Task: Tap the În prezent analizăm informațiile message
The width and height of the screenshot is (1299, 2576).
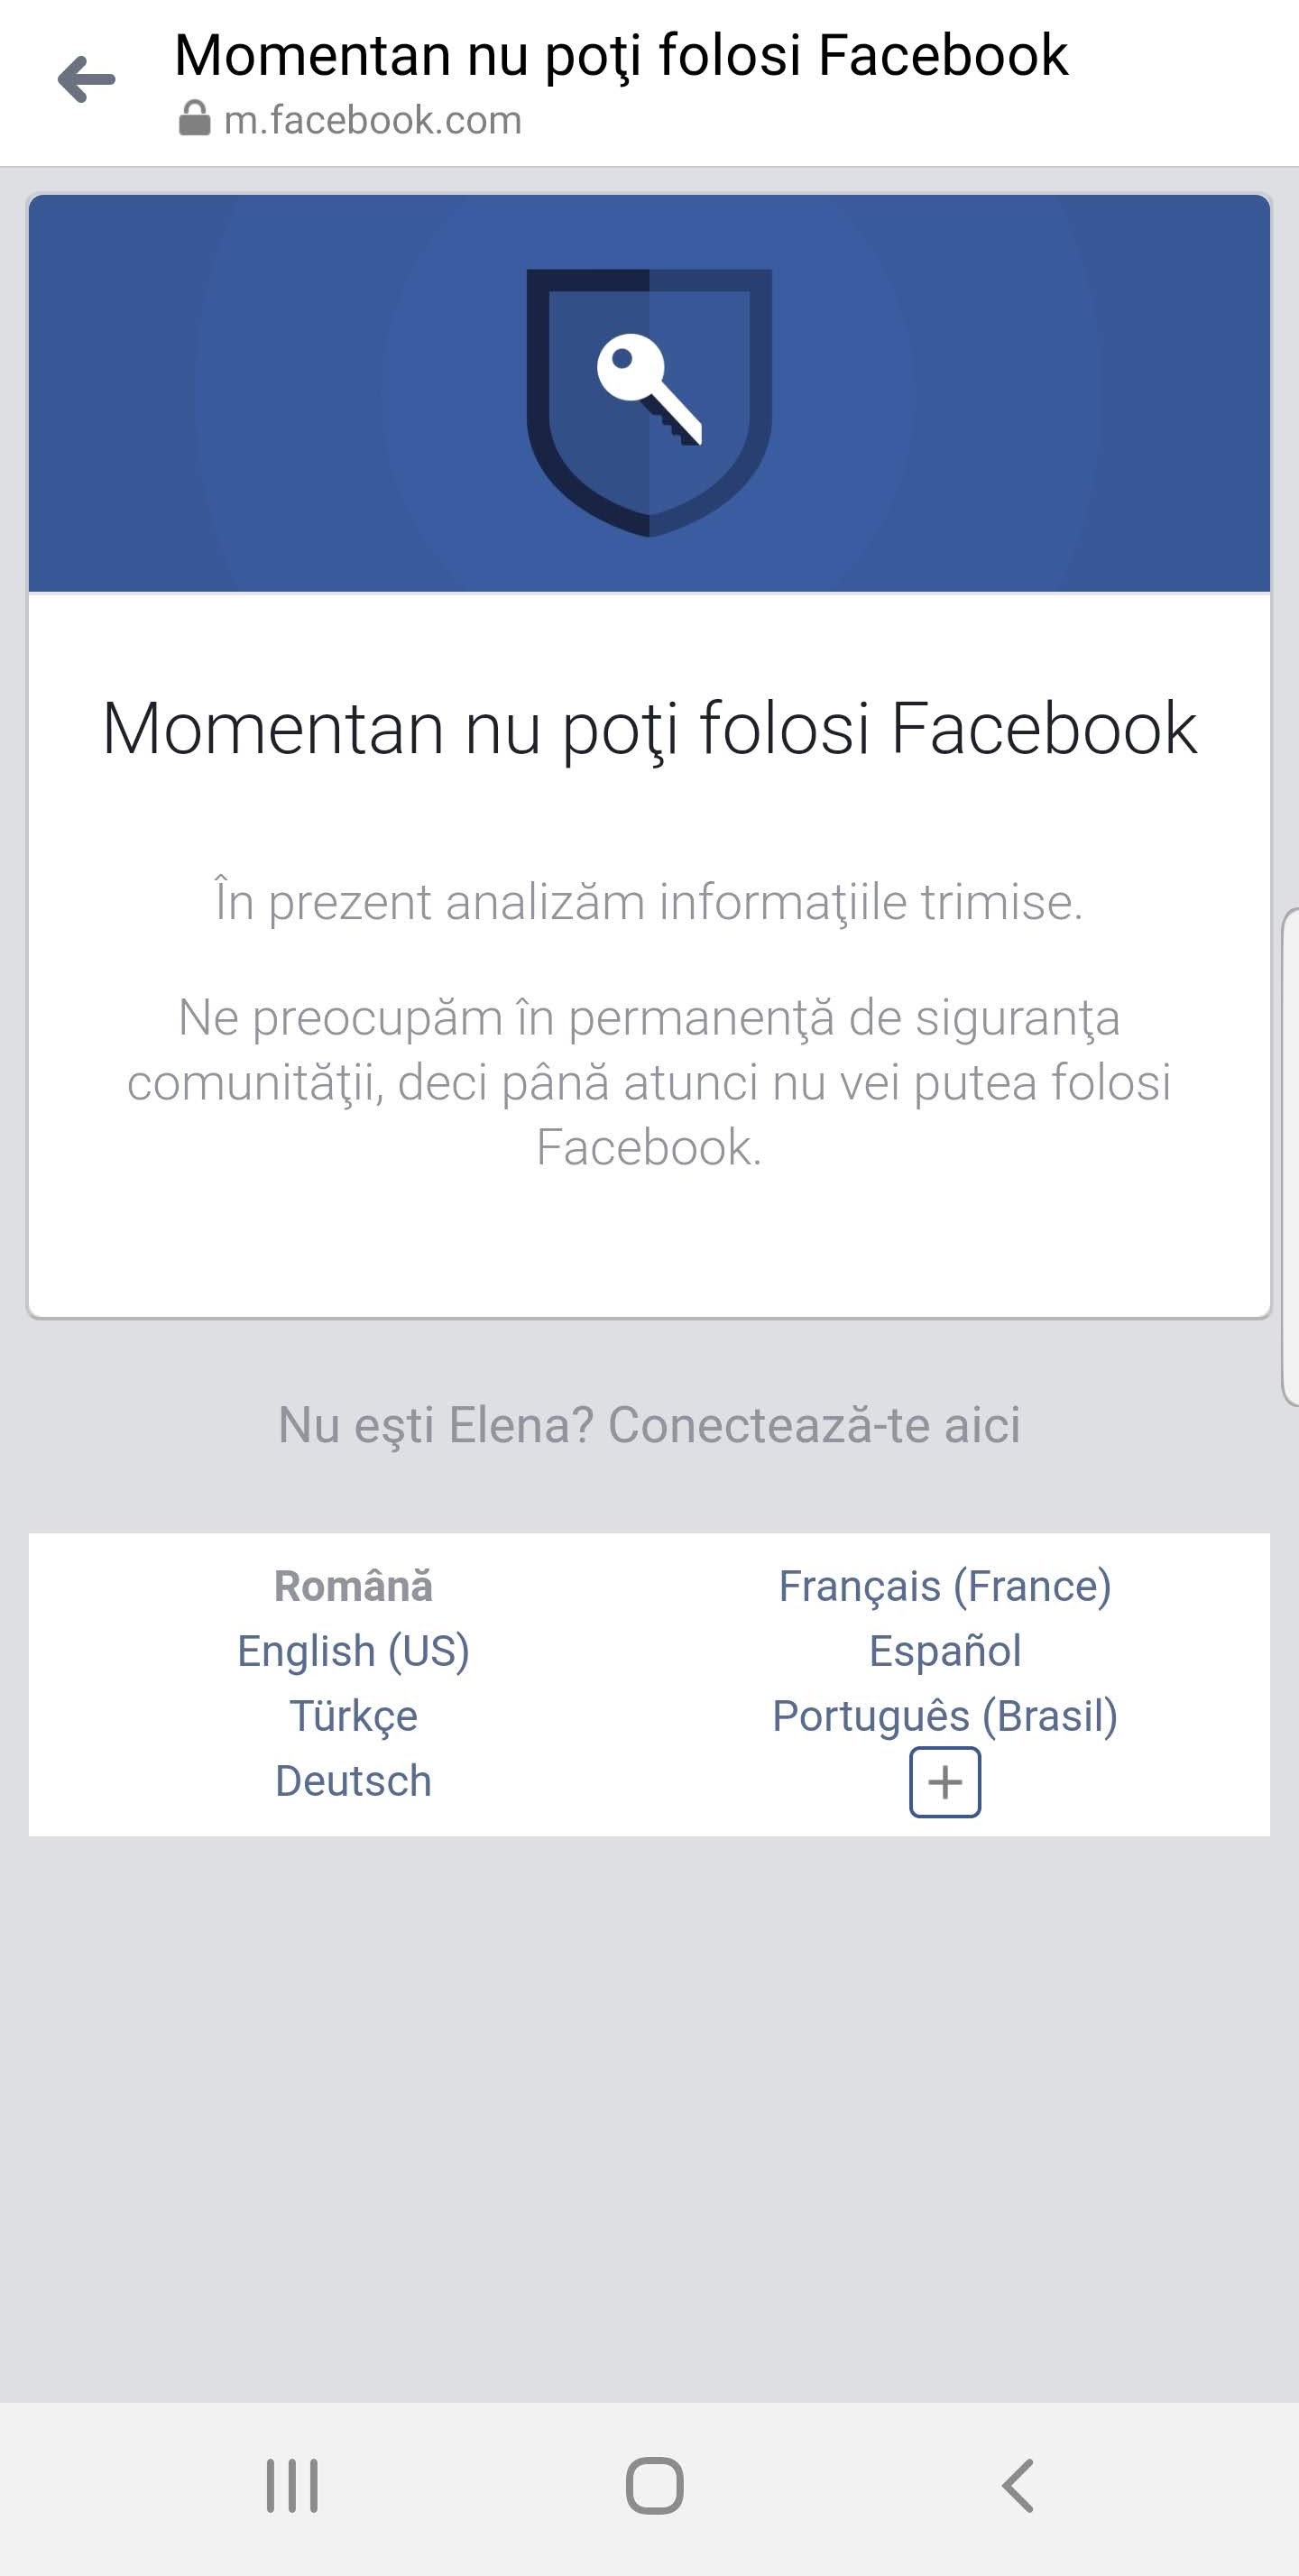Action: pos(649,902)
